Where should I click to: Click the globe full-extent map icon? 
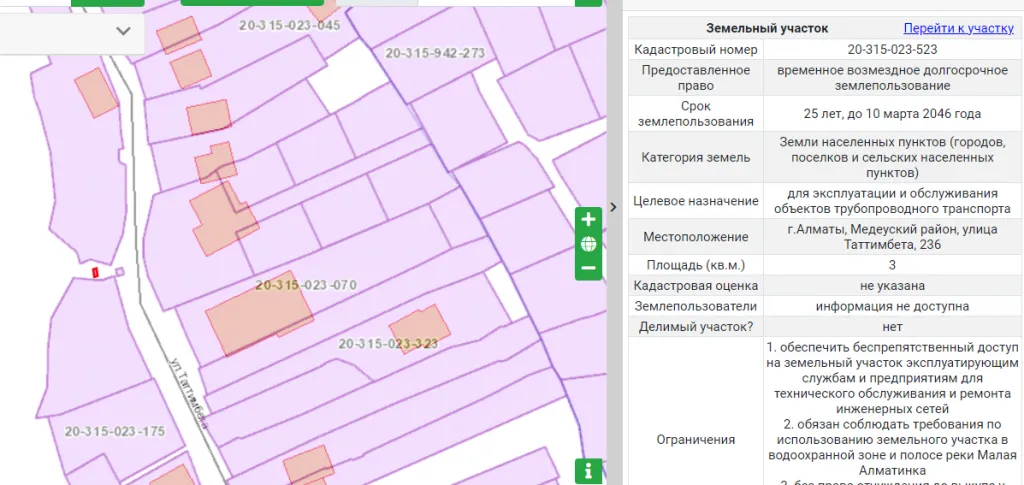(588, 244)
